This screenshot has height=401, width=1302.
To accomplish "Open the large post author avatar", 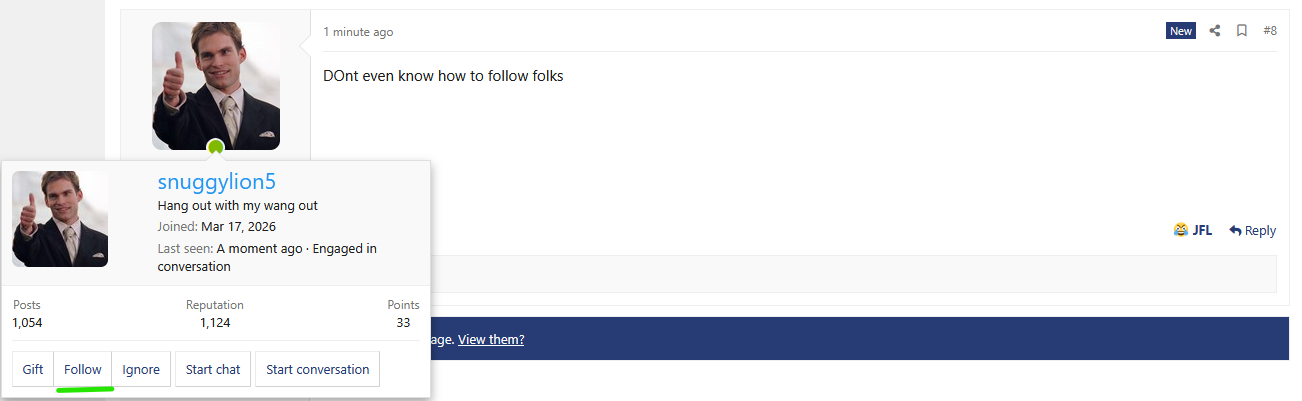I will click(215, 85).
